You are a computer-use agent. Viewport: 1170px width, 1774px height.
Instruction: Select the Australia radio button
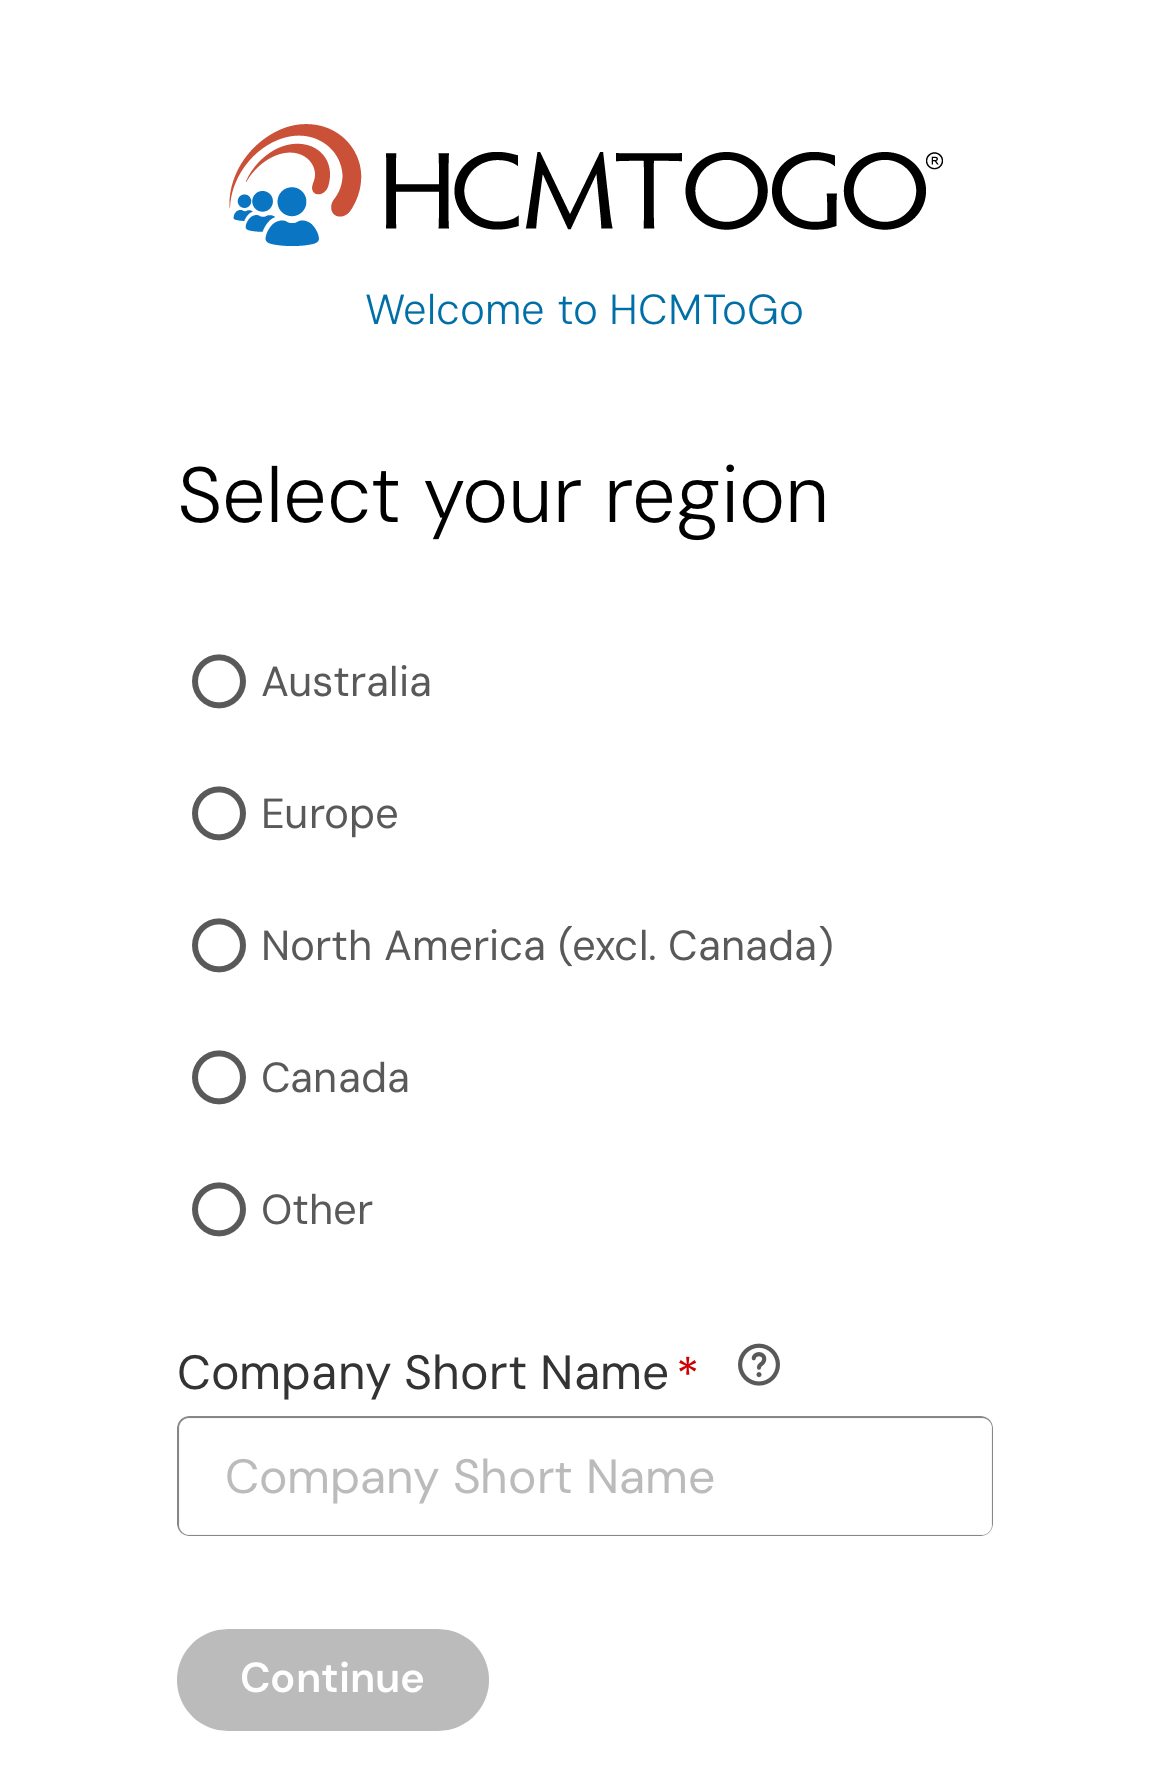pos(219,682)
